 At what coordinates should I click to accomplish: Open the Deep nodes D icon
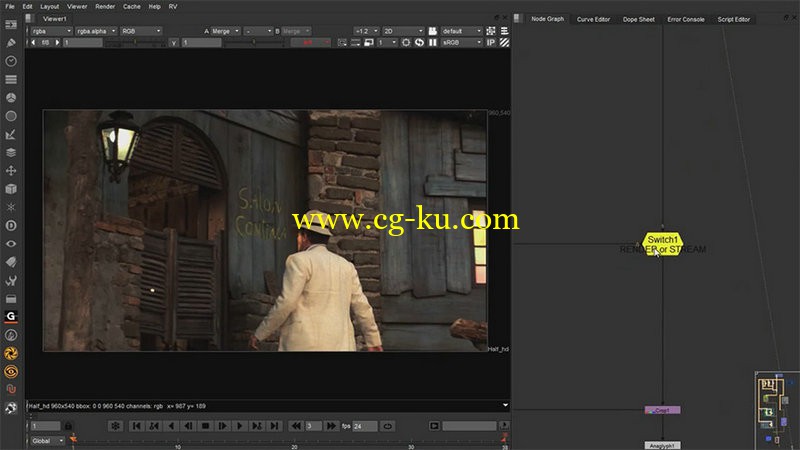[11, 226]
